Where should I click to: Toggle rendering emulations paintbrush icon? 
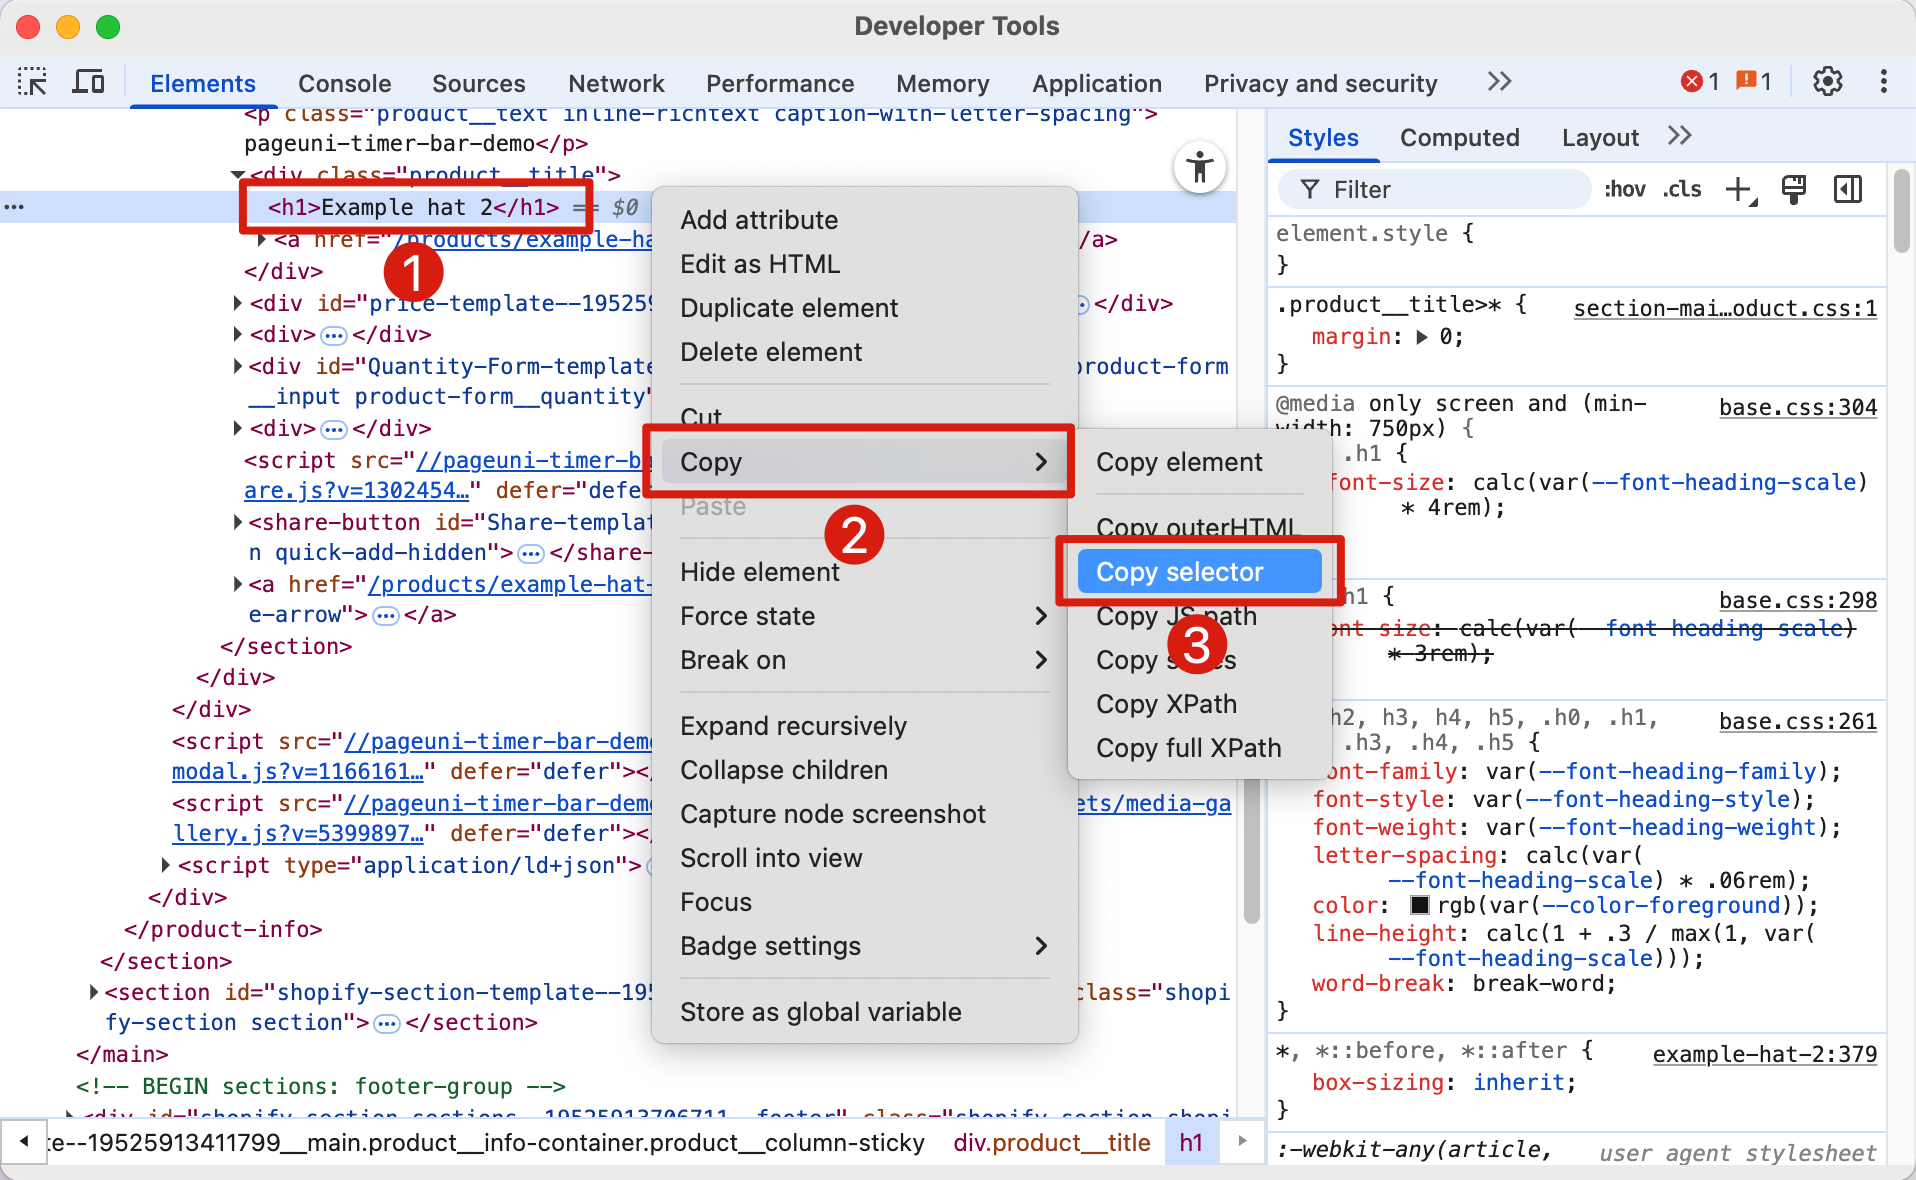click(1794, 189)
